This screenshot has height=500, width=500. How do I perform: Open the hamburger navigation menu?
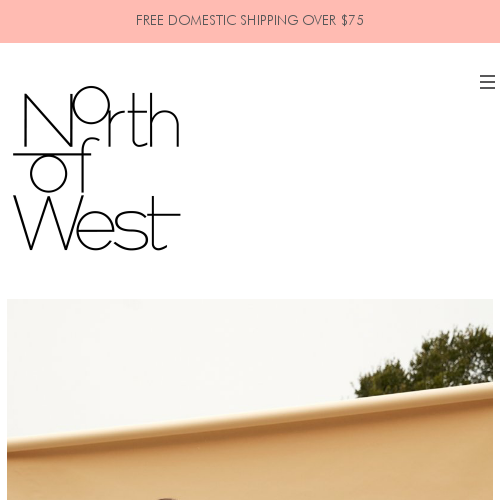click(x=487, y=82)
